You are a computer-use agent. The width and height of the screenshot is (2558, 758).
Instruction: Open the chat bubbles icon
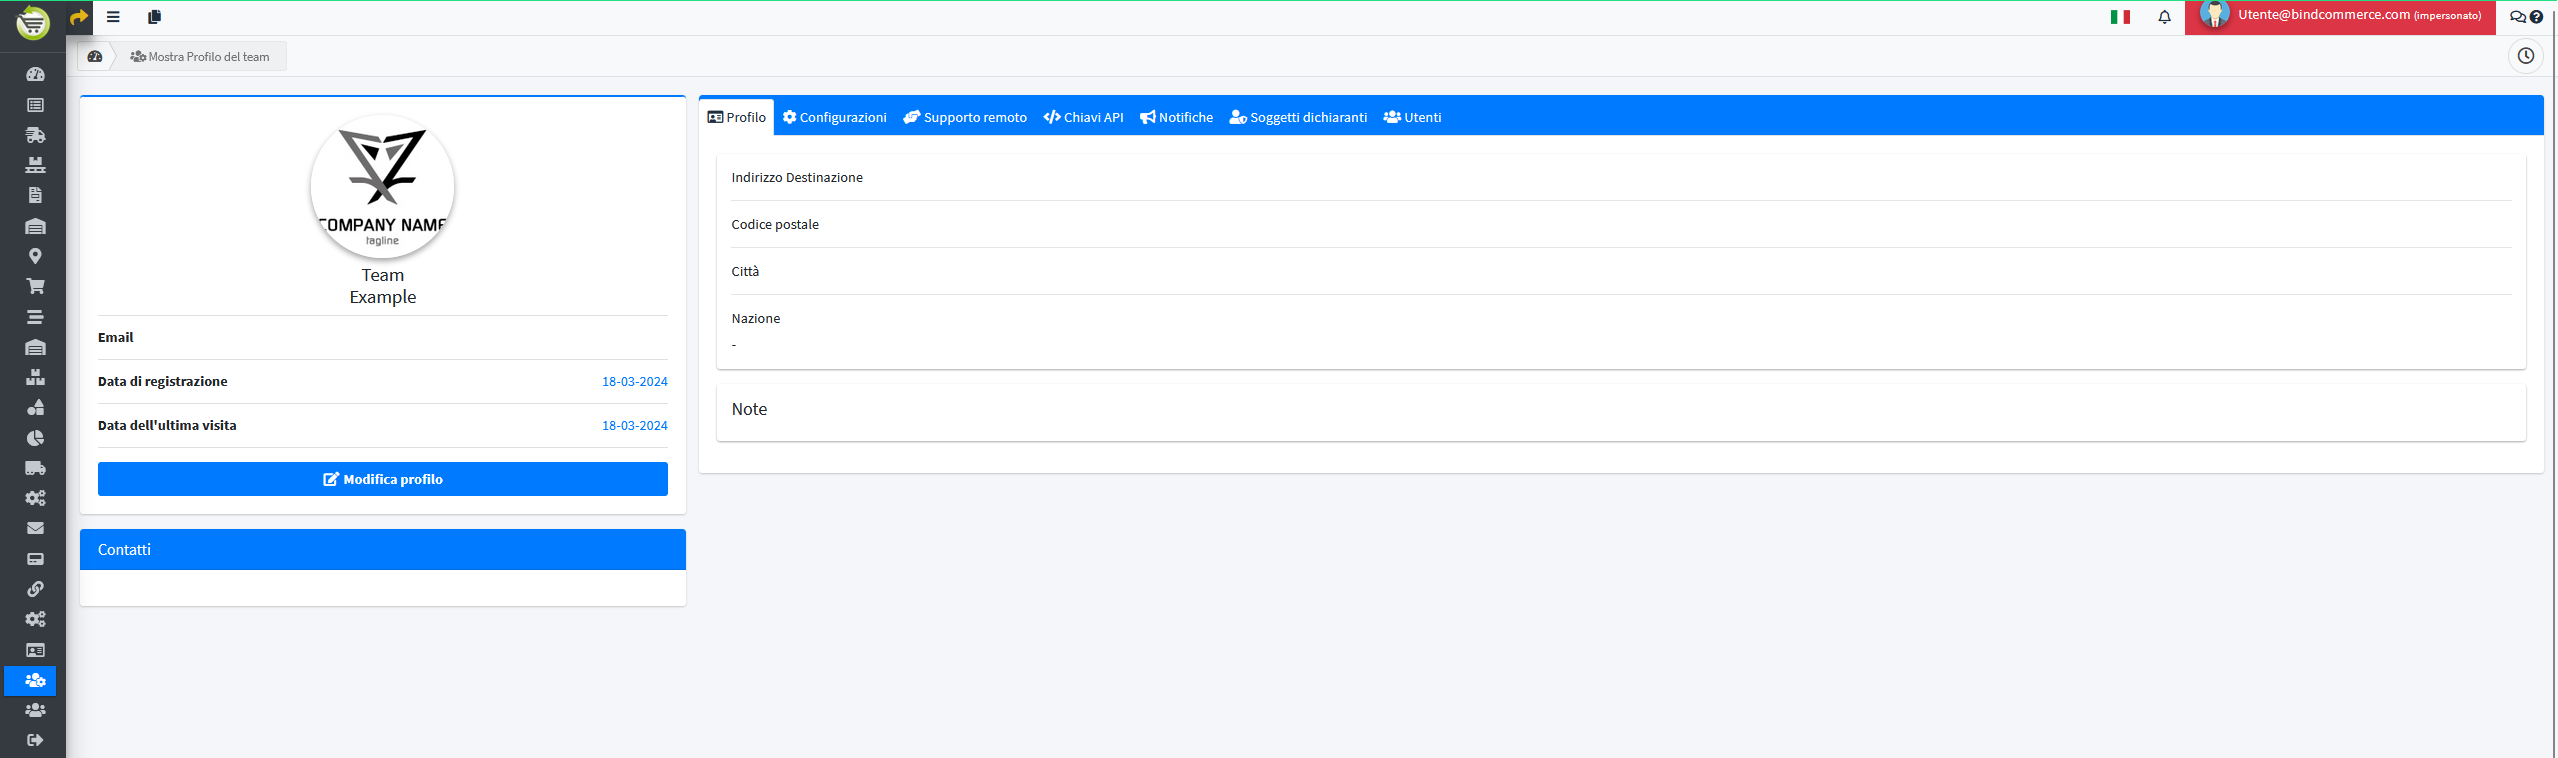click(x=2517, y=17)
